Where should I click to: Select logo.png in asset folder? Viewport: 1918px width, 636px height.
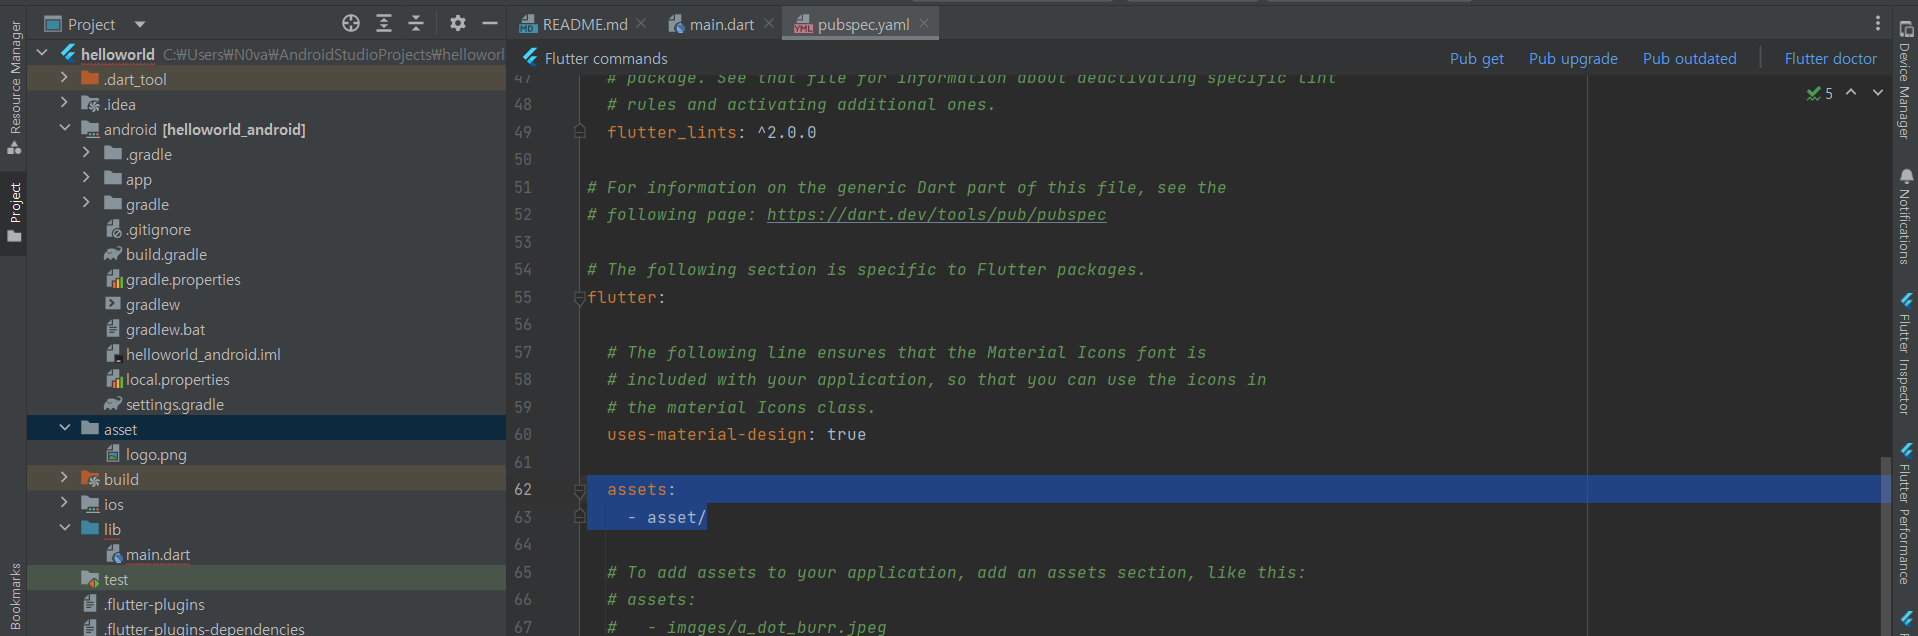156,454
